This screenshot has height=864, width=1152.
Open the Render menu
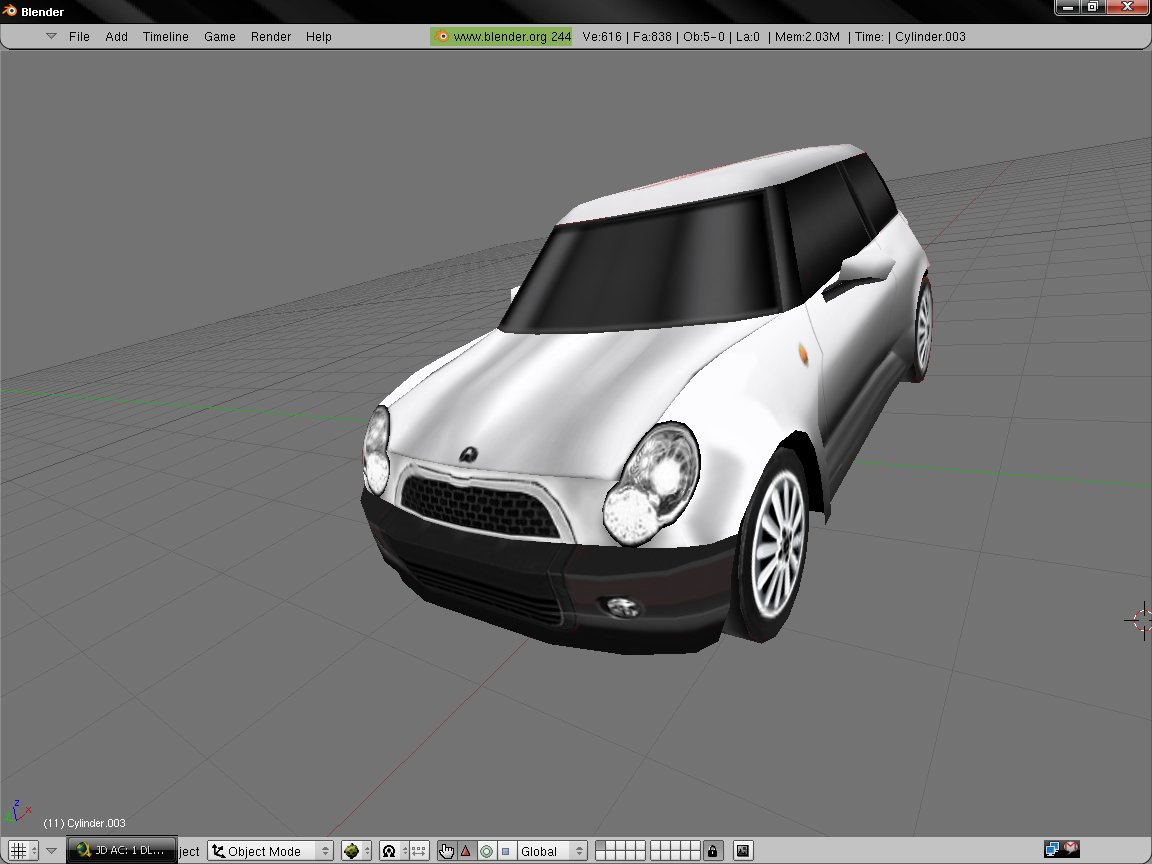pyautogui.click(x=271, y=37)
